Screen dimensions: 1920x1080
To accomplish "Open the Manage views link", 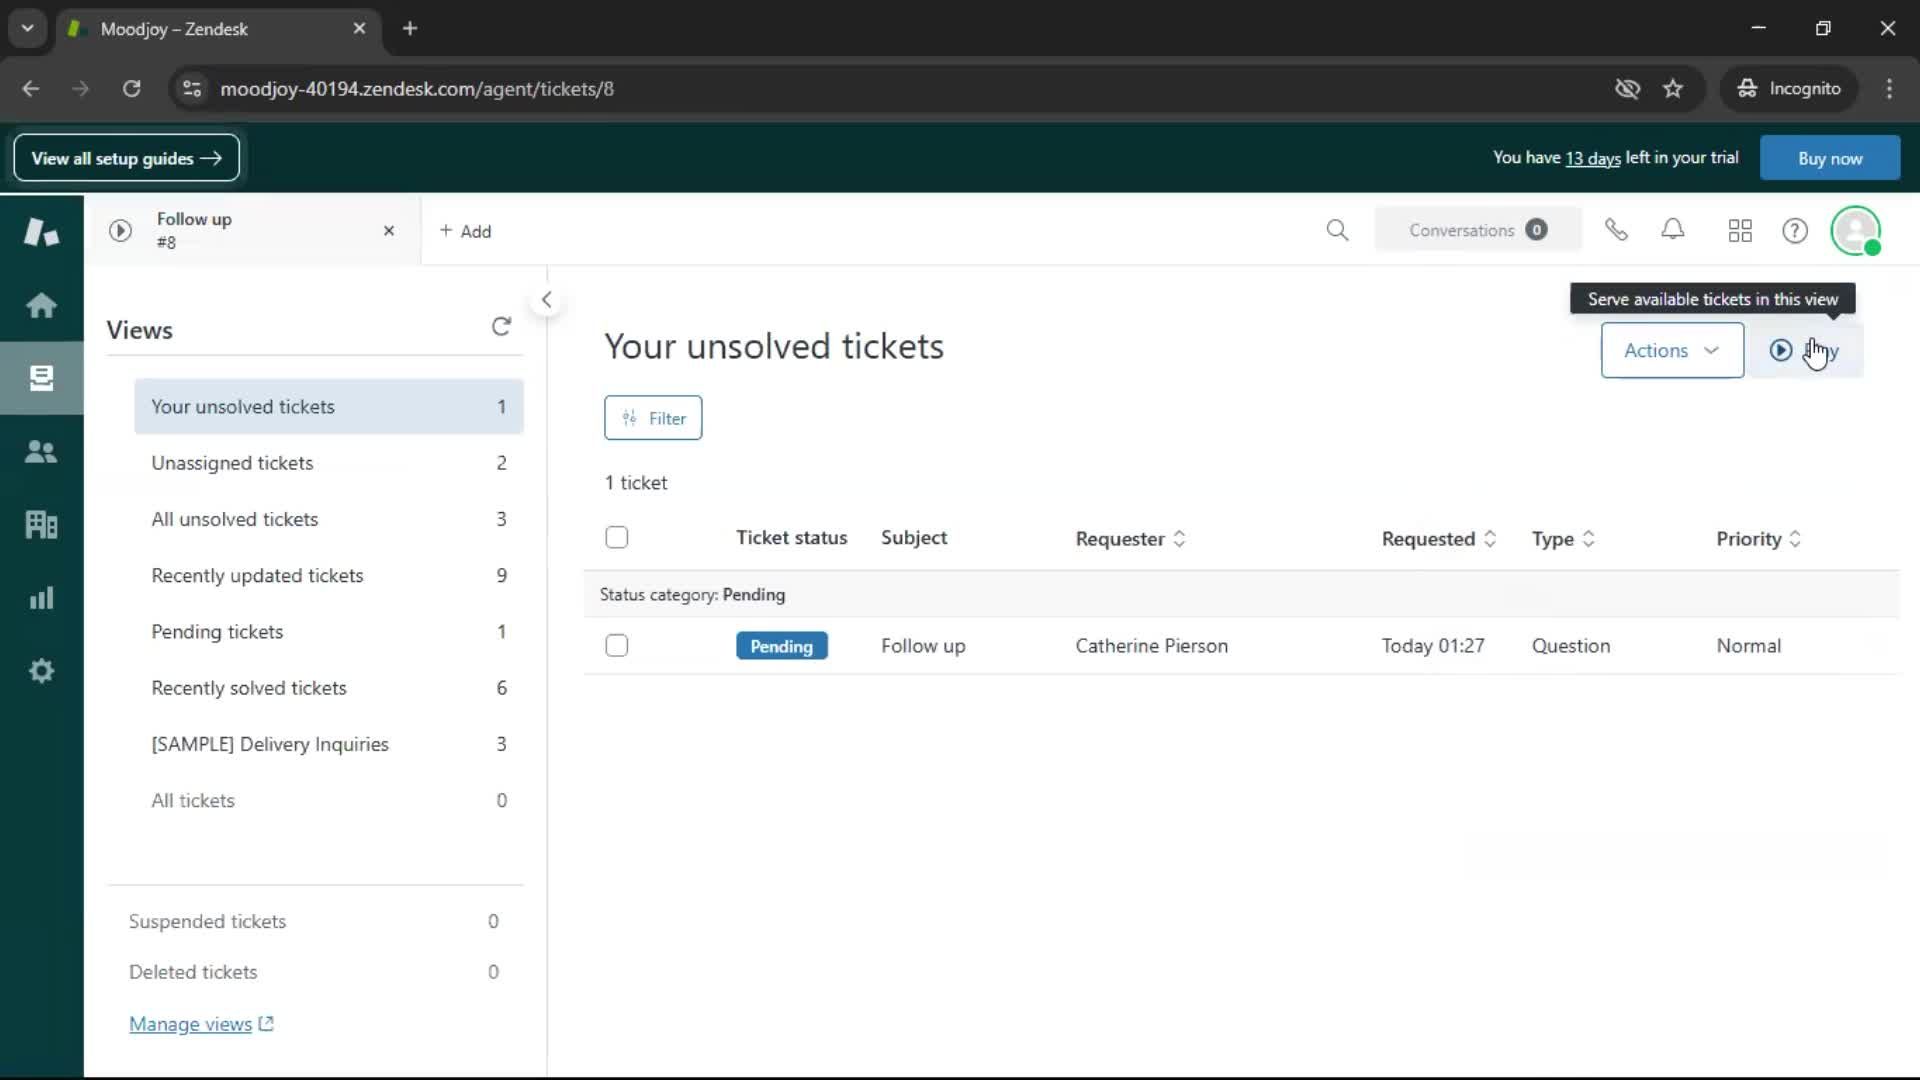I will point(201,1024).
